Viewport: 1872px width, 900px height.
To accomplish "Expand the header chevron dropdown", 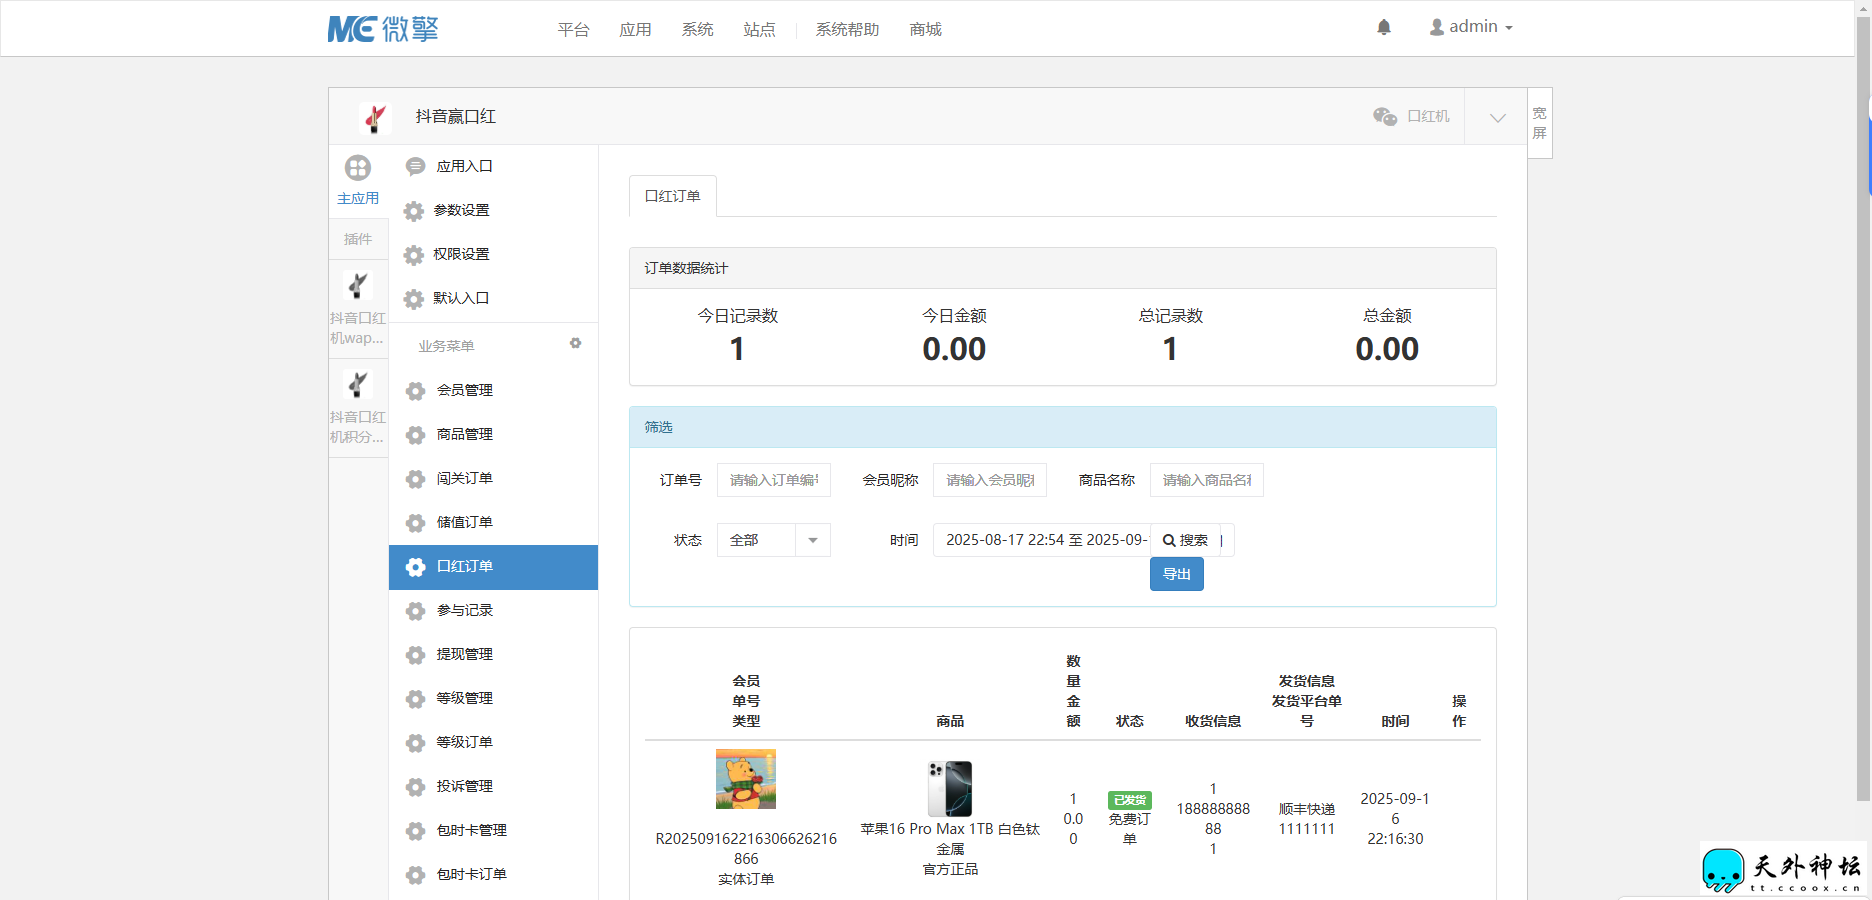I will coord(1497,118).
